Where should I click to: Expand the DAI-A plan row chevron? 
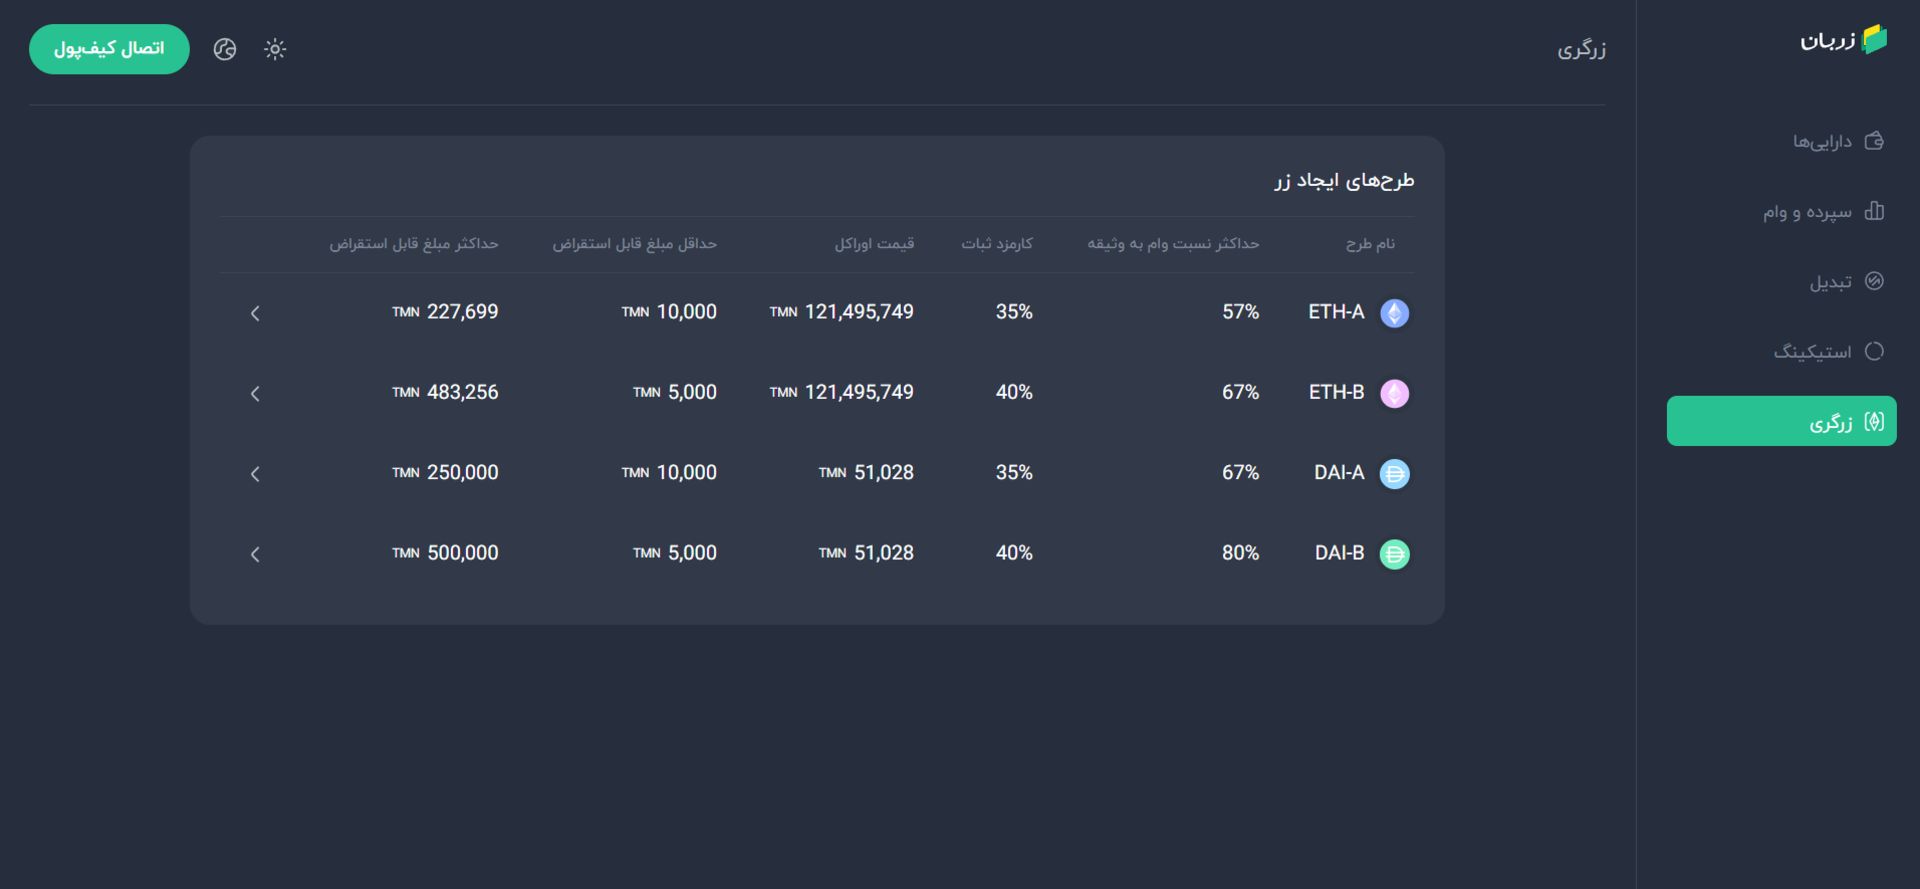pos(255,474)
